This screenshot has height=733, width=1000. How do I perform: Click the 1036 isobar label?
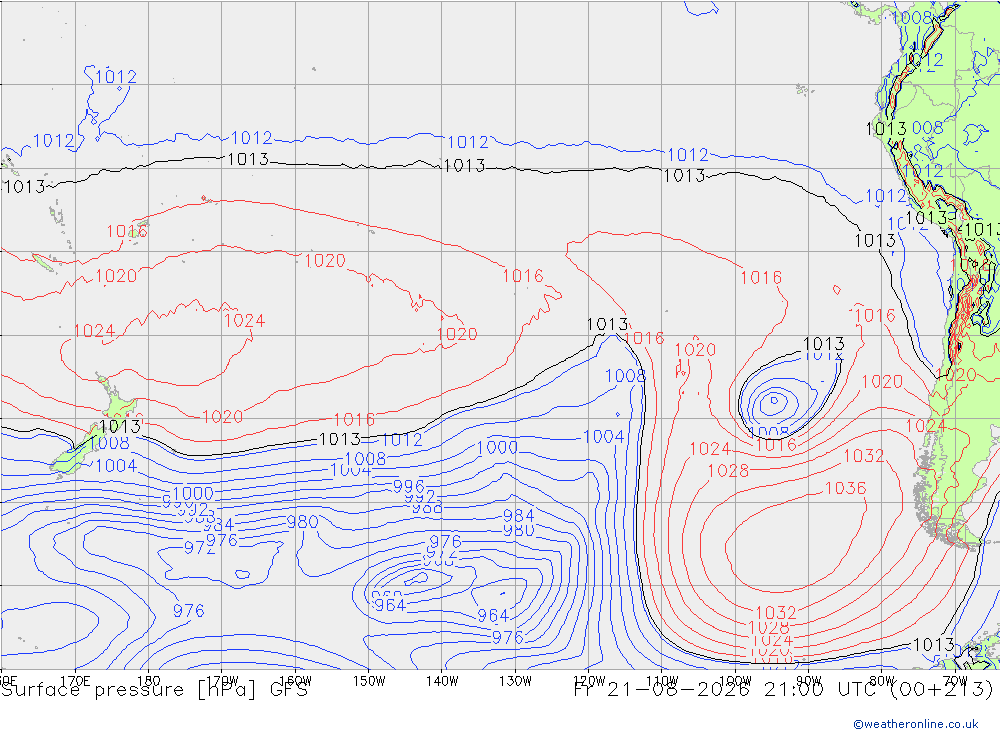pos(846,488)
